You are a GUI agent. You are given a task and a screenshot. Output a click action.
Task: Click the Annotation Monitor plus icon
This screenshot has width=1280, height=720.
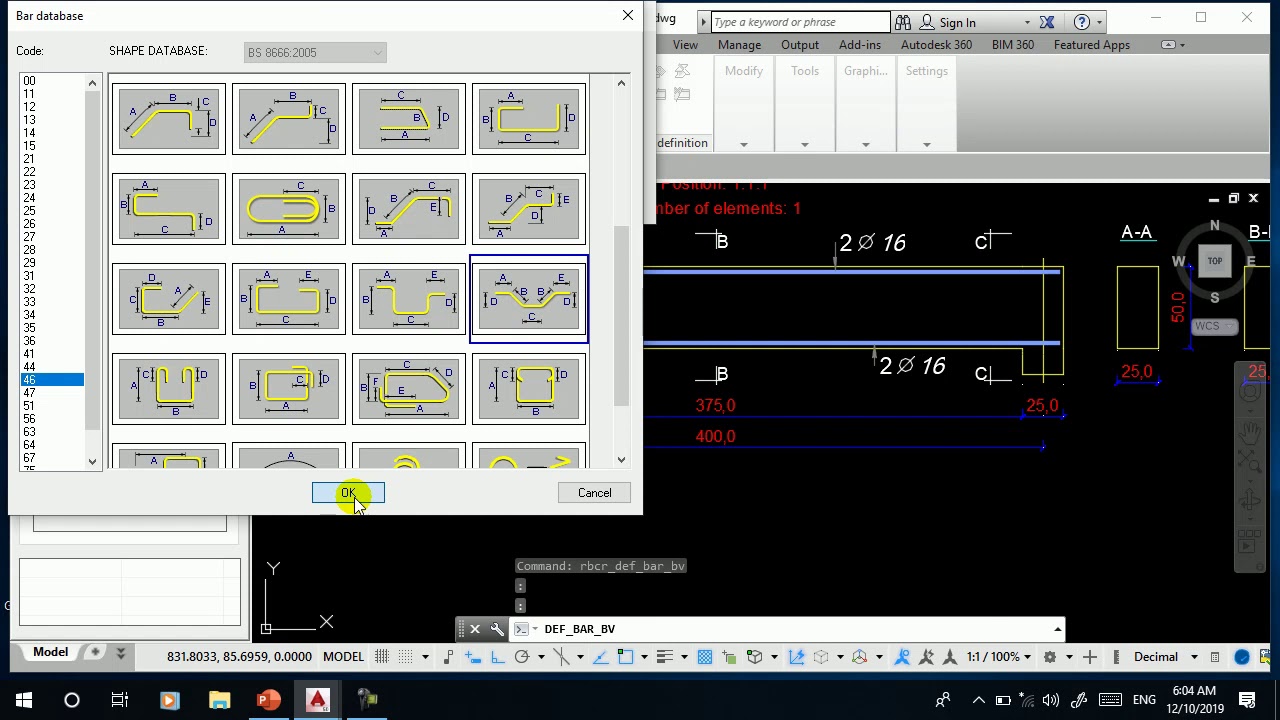tap(1090, 657)
